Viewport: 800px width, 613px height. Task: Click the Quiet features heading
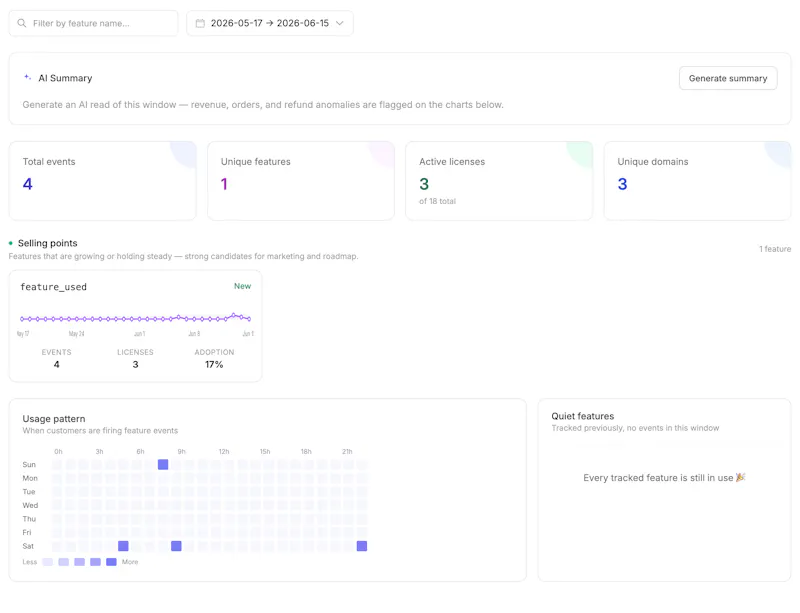(583, 416)
